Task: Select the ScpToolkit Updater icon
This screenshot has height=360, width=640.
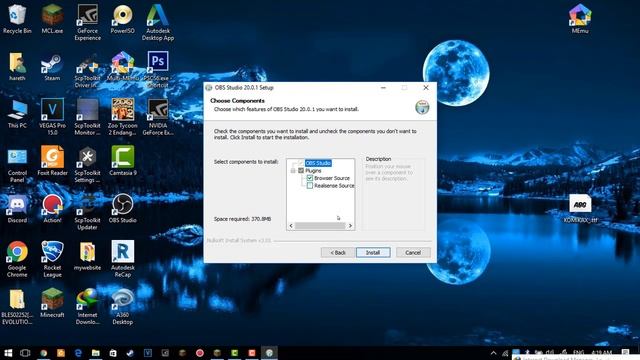Action: (x=87, y=212)
